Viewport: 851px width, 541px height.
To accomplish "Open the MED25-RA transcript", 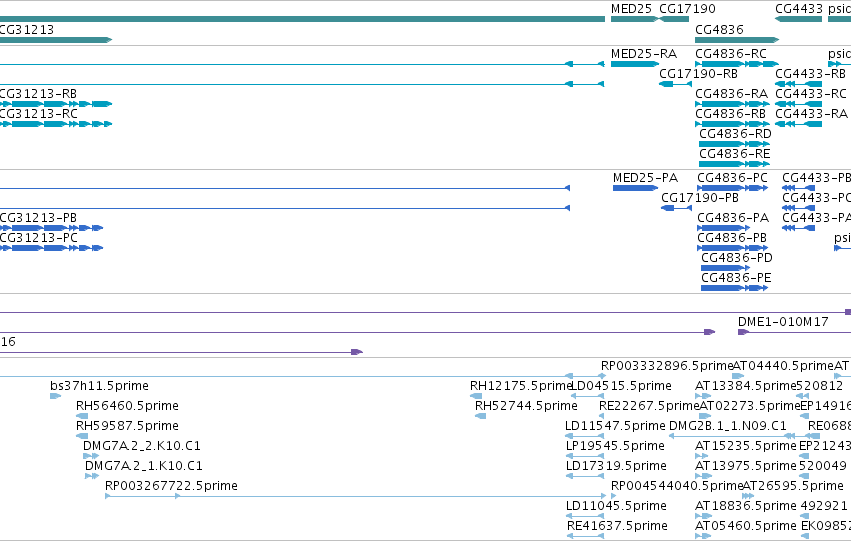I will tap(634, 64).
